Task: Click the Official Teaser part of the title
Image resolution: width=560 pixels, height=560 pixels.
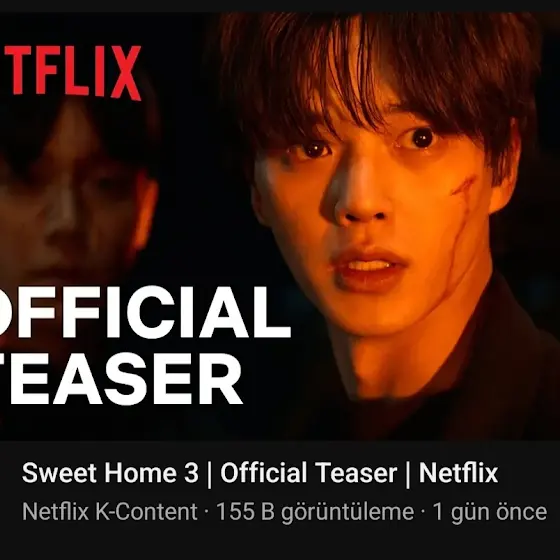Action: pyautogui.click(x=309, y=473)
